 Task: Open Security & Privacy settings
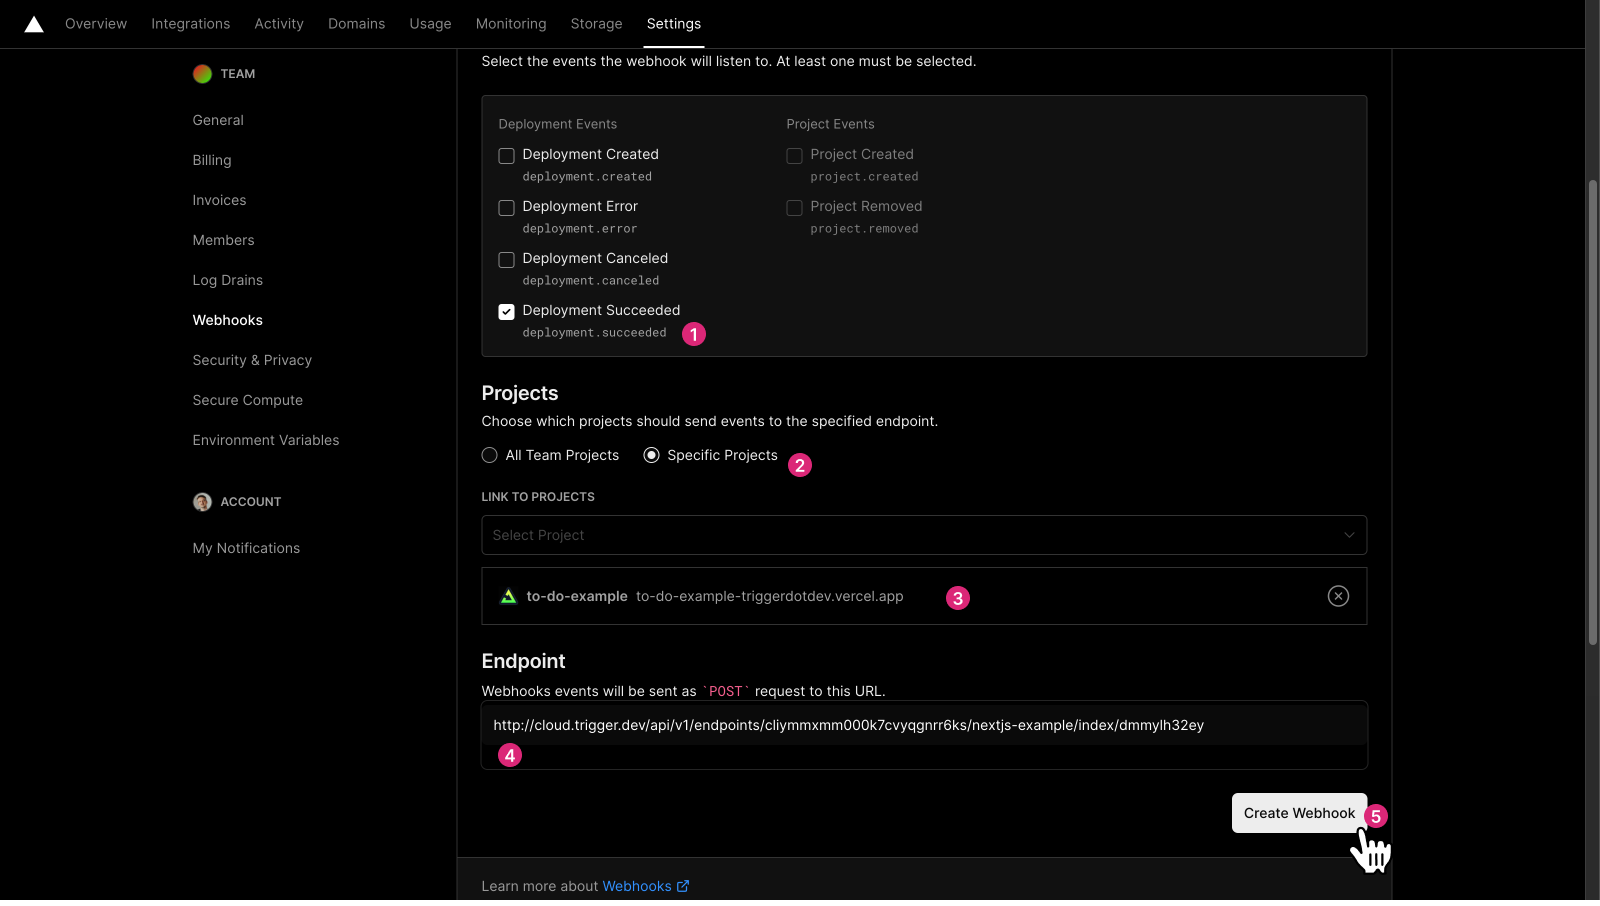click(x=253, y=360)
